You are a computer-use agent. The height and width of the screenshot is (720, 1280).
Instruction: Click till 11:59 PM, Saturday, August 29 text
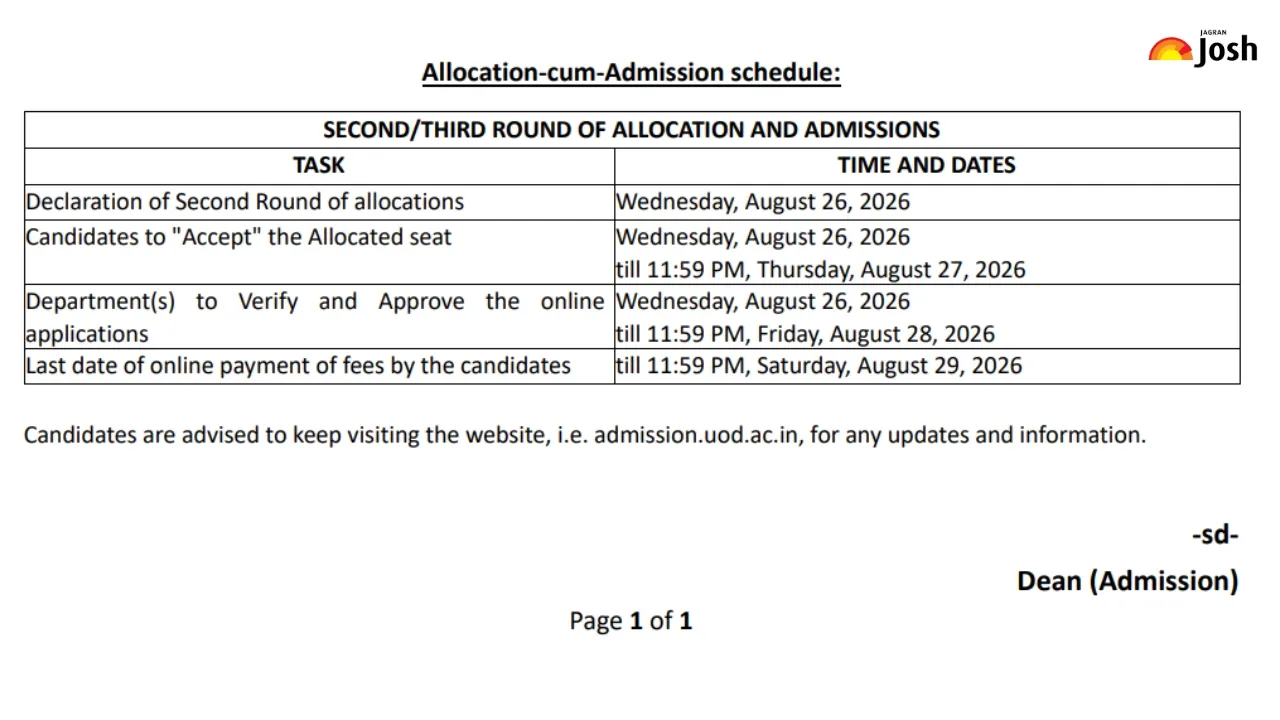pos(819,366)
